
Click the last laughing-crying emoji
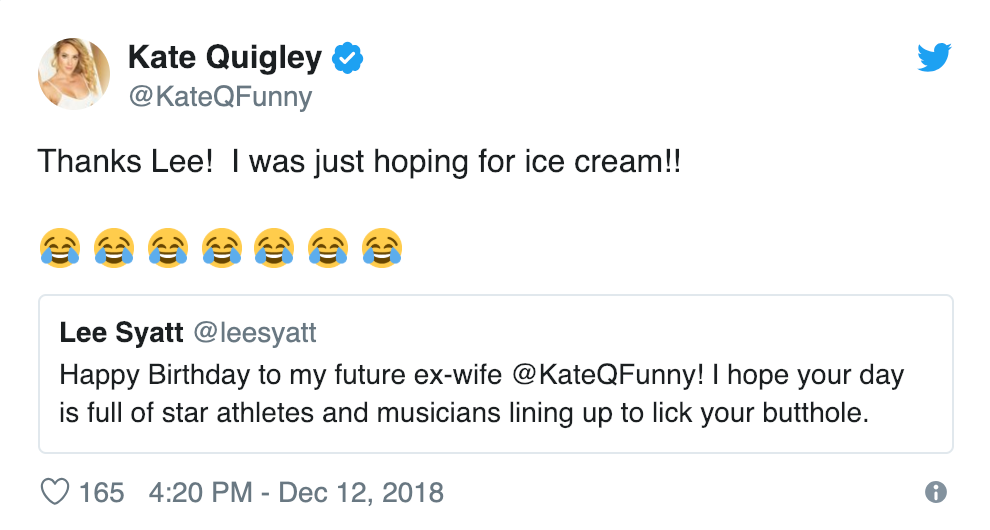pyautogui.click(x=382, y=246)
